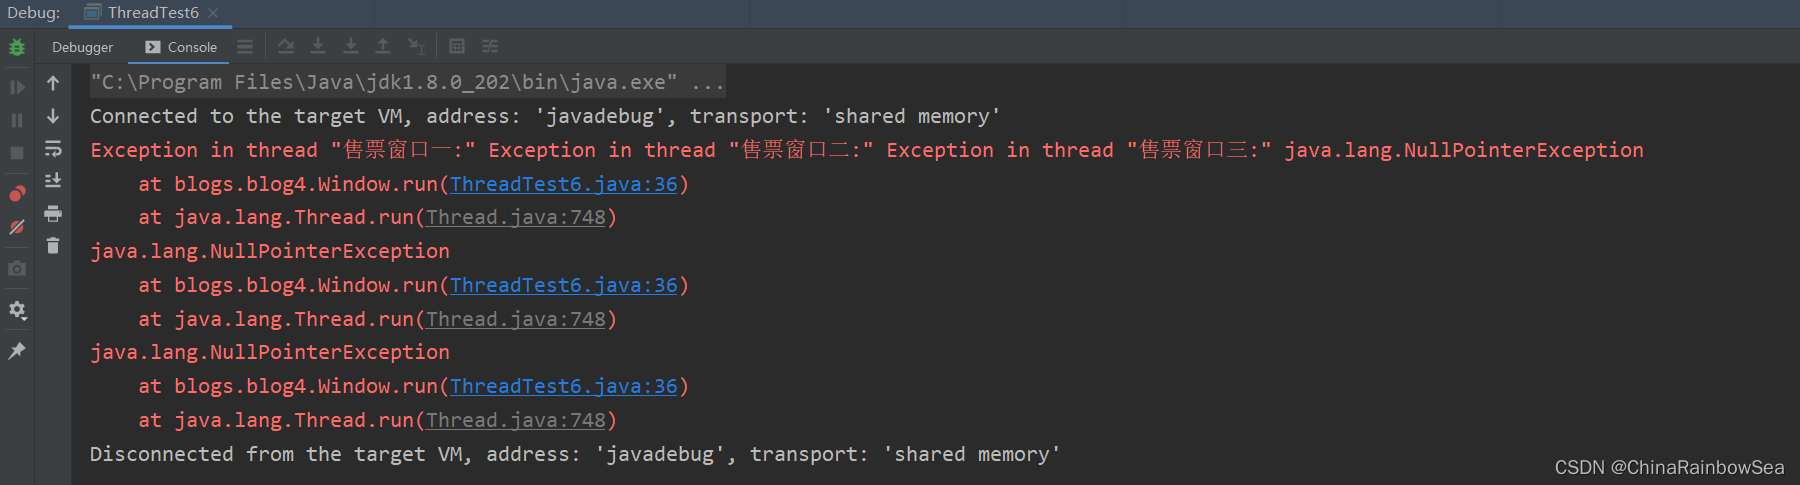Click the Resume Program icon

[17, 87]
